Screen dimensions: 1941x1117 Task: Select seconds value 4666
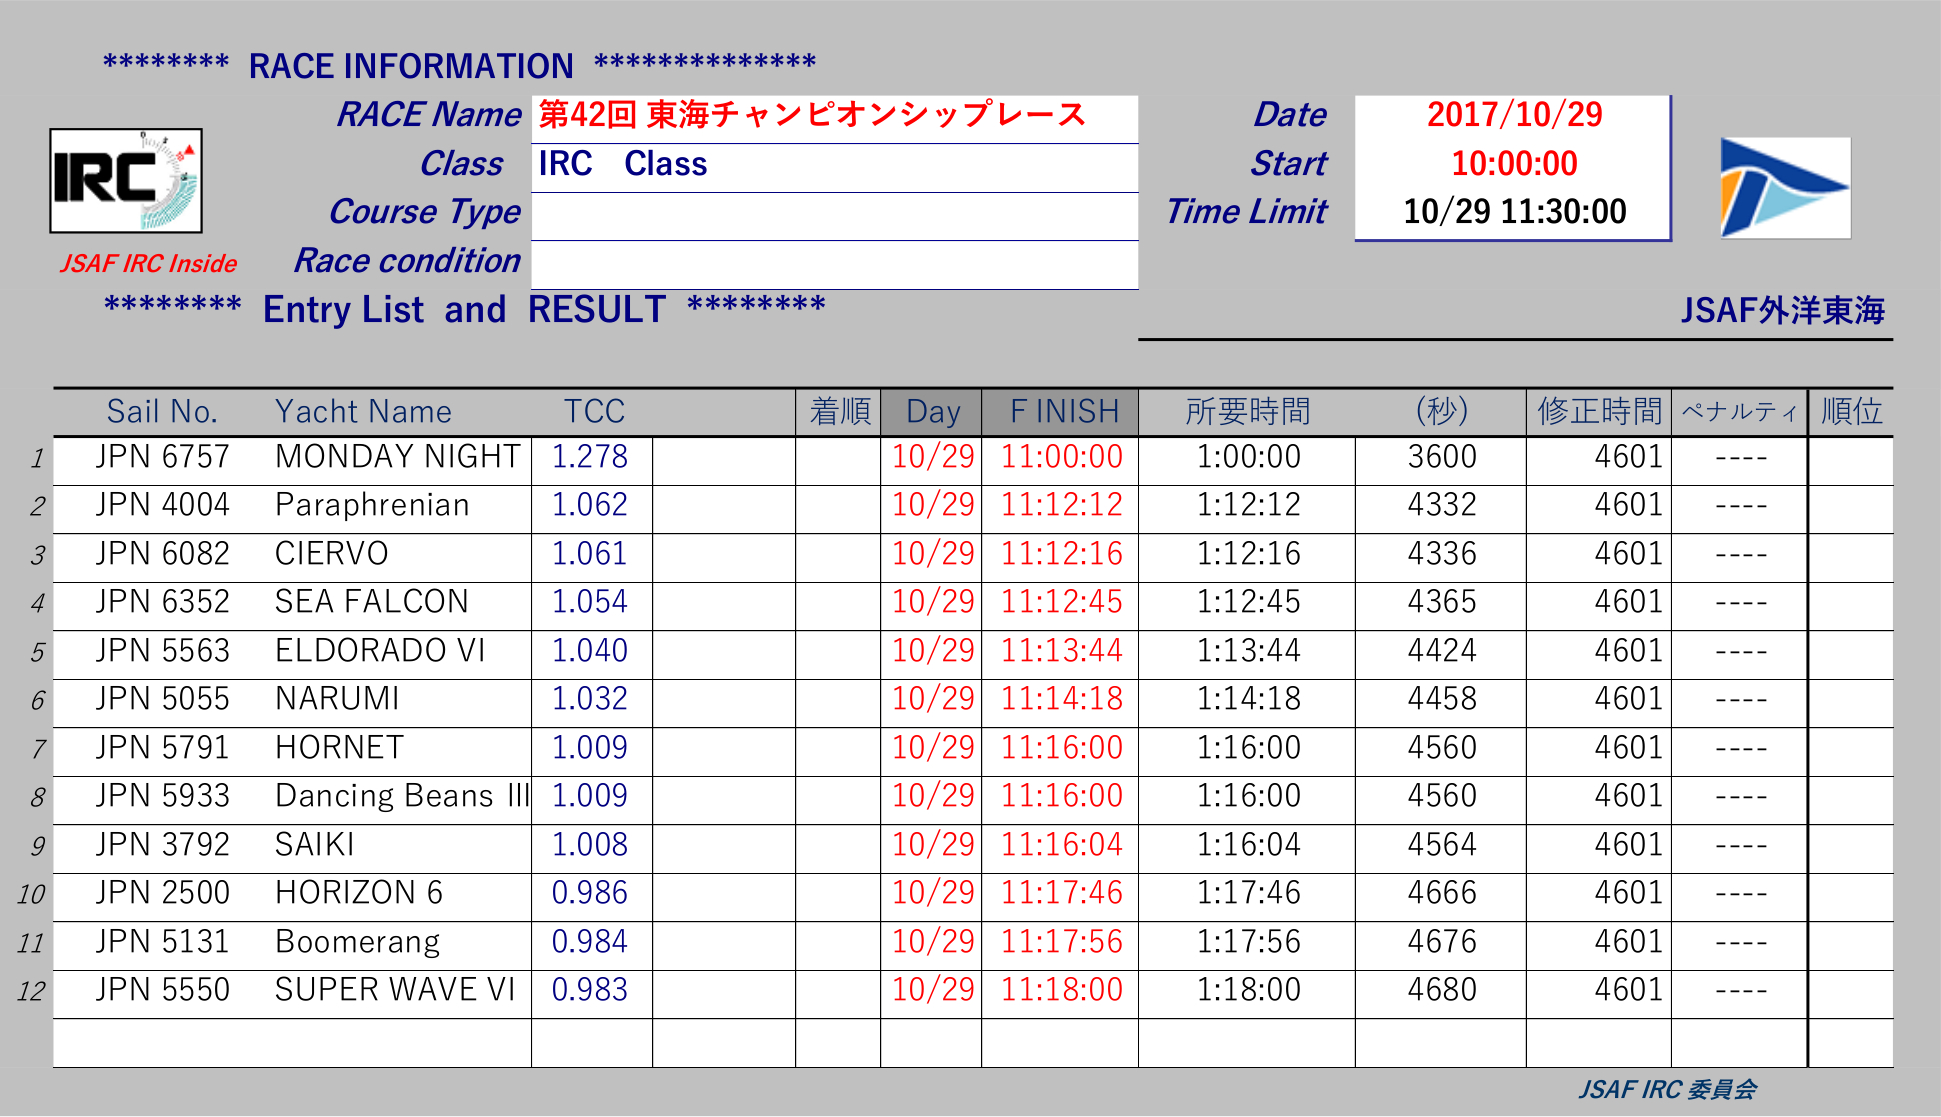tap(1442, 893)
